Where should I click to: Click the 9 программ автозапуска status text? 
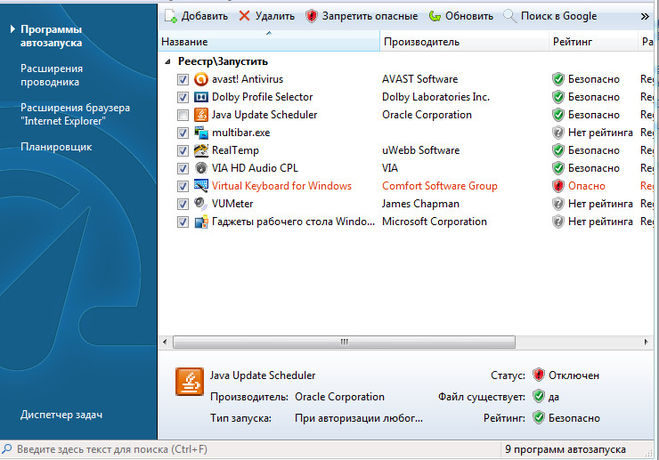[565, 449]
